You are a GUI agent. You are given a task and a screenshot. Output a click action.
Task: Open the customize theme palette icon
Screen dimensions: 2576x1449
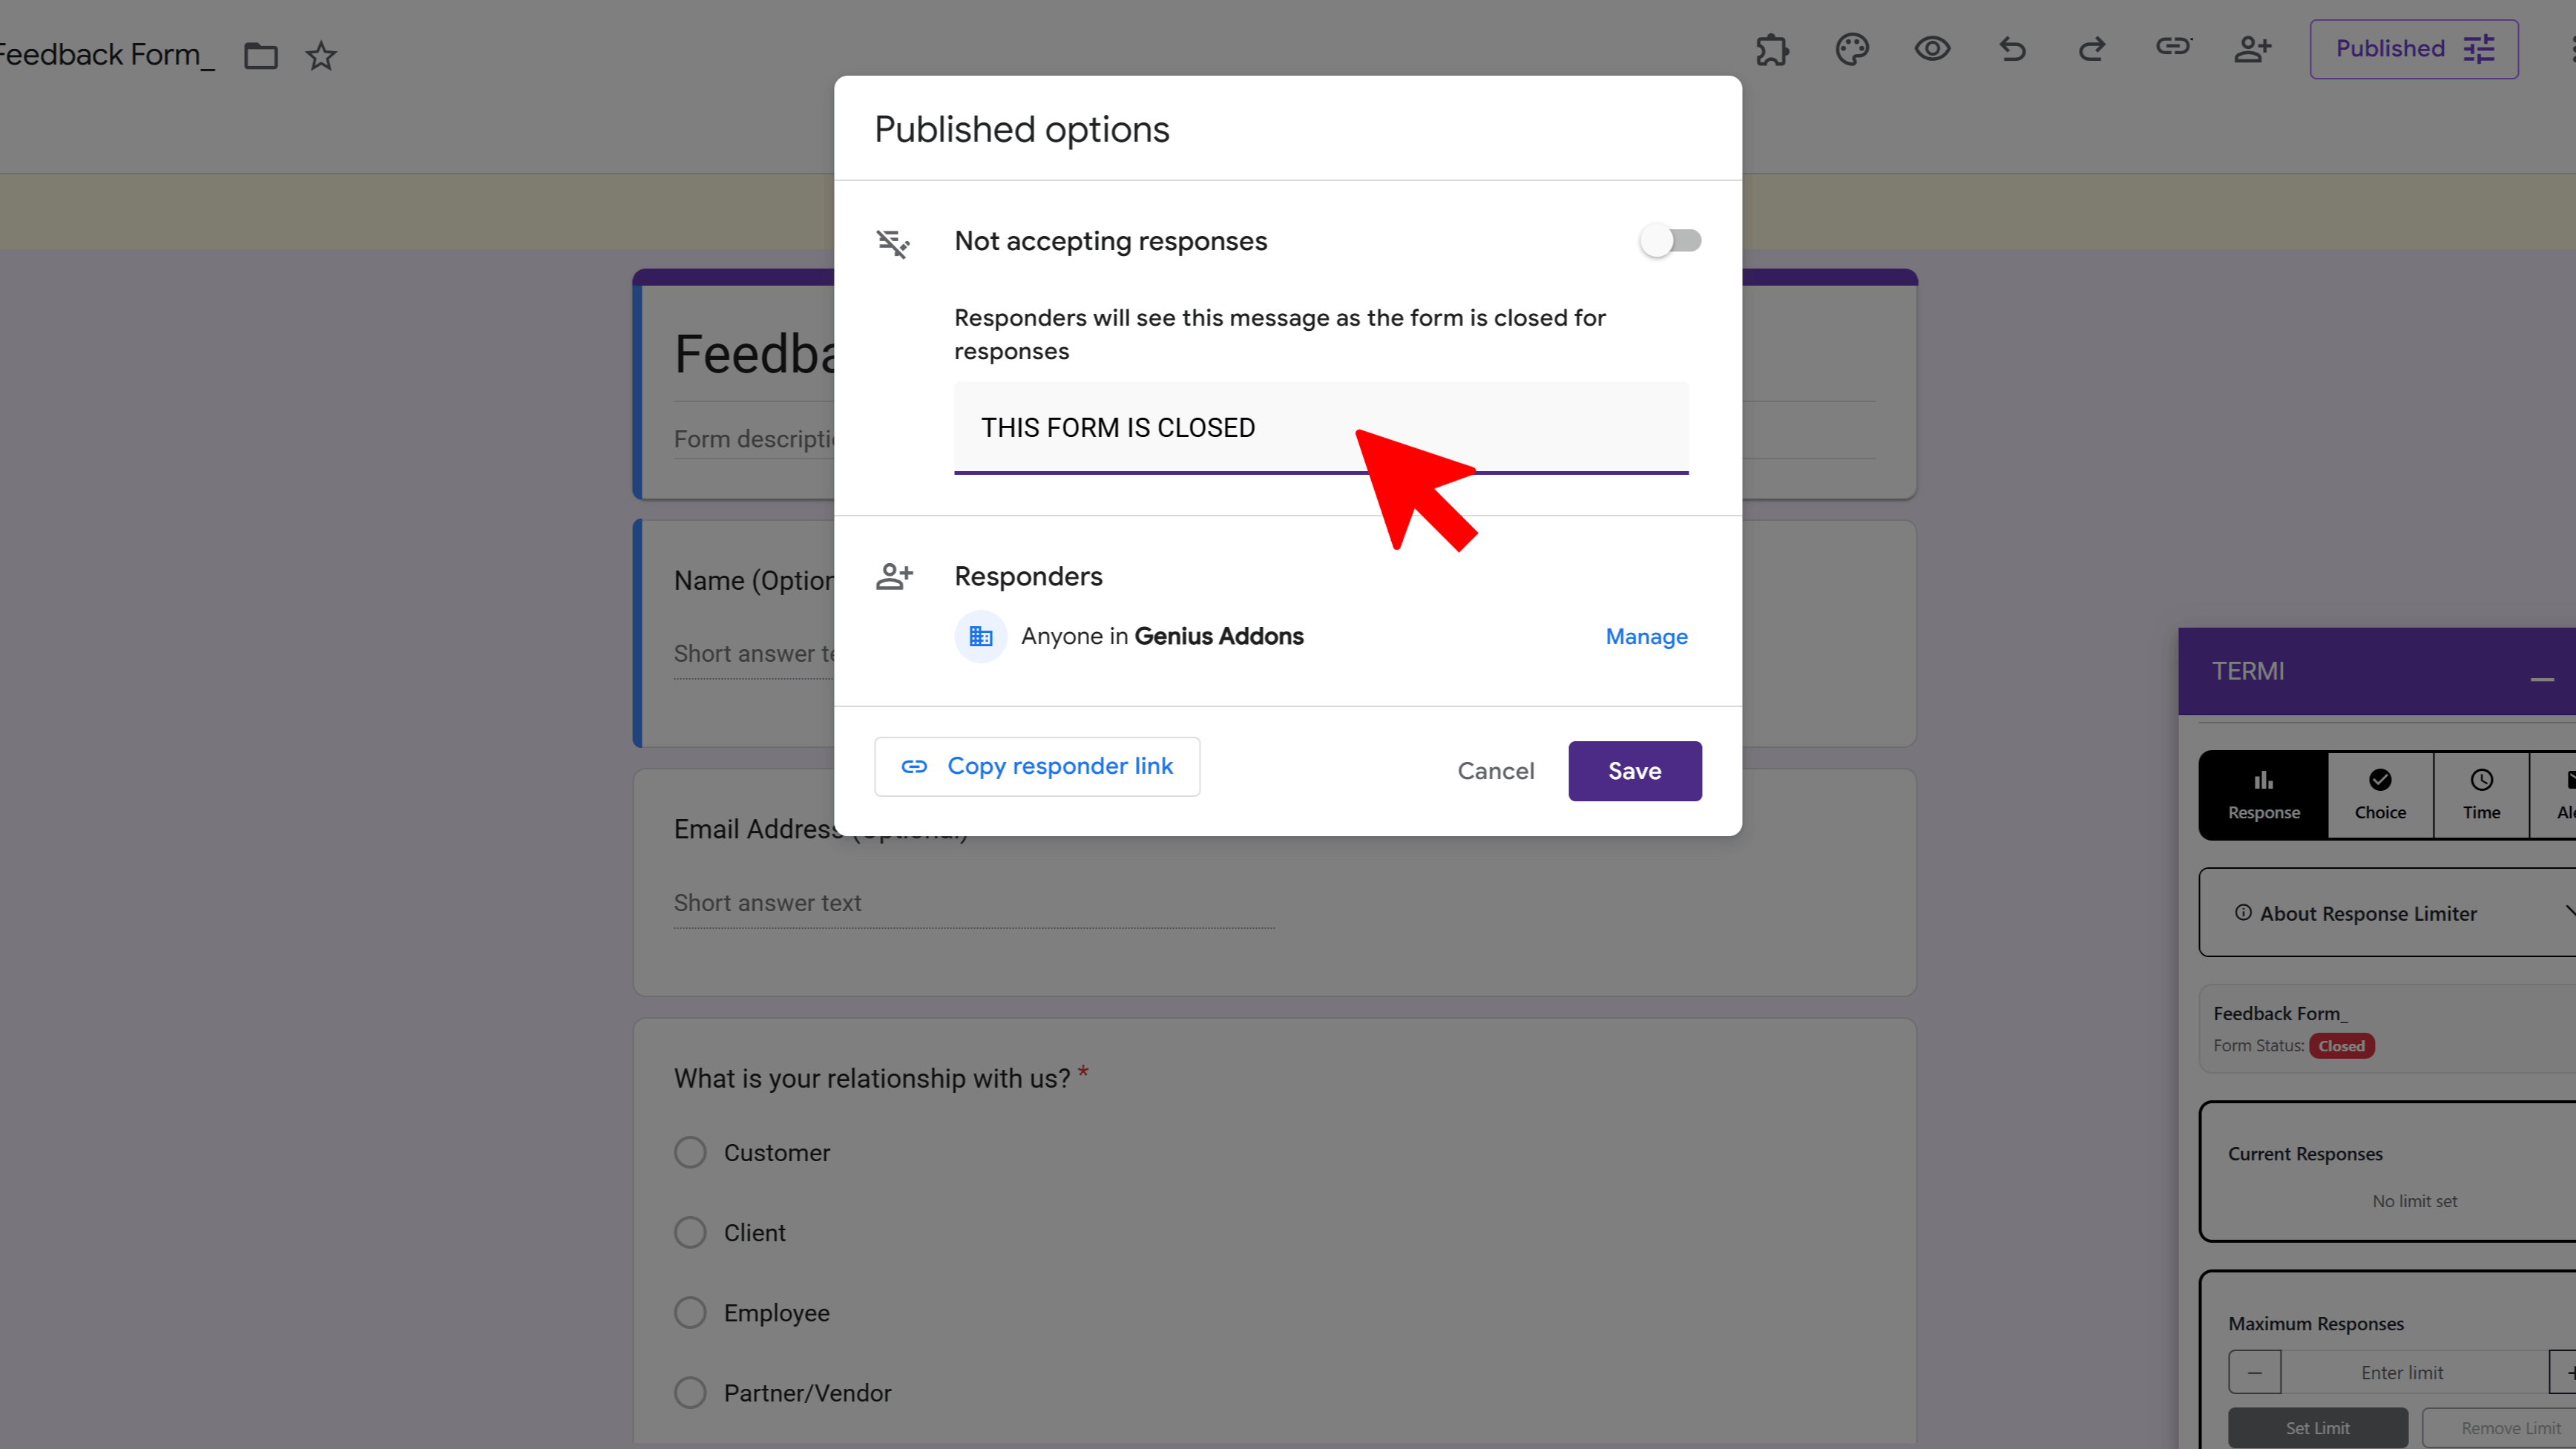(1852, 49)
